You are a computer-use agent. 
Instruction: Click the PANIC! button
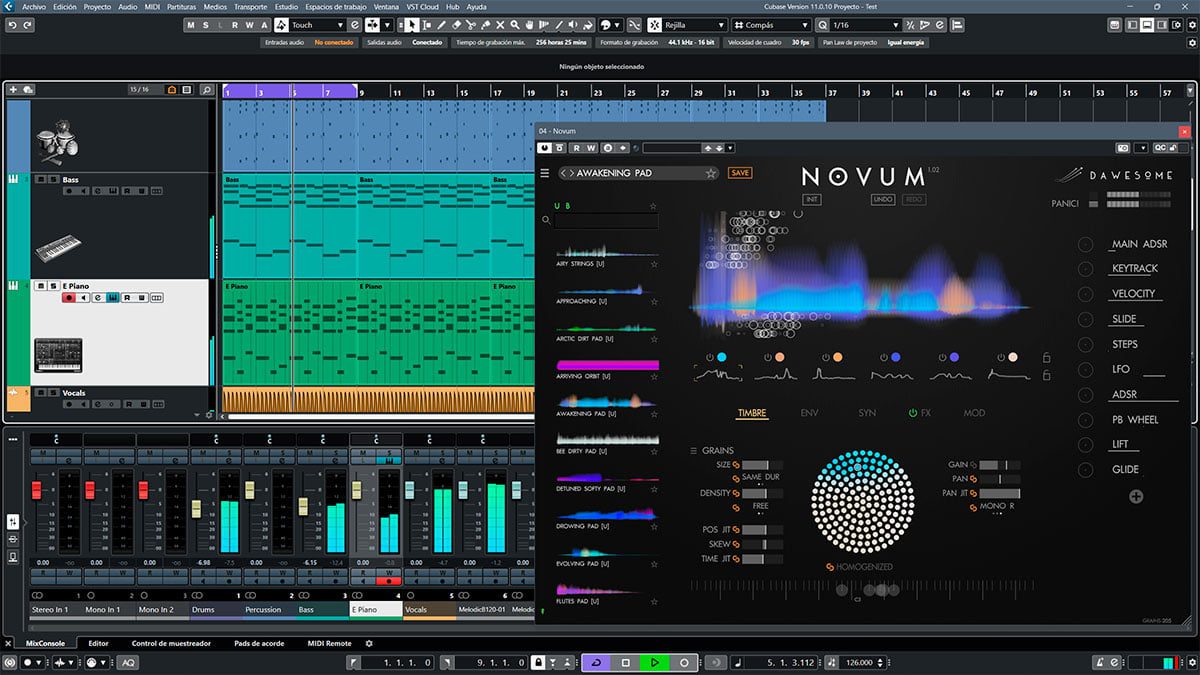tap(1064, 203)
